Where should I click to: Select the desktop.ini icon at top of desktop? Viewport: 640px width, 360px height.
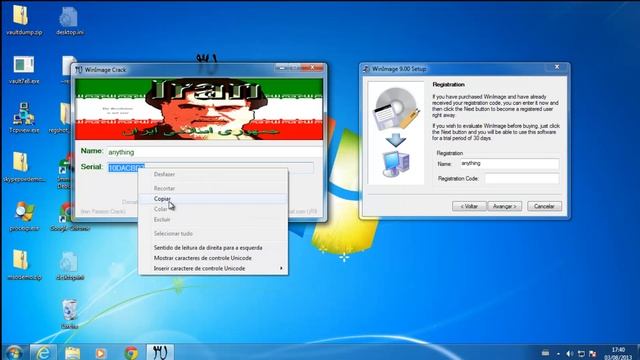[x=70, y=21]
